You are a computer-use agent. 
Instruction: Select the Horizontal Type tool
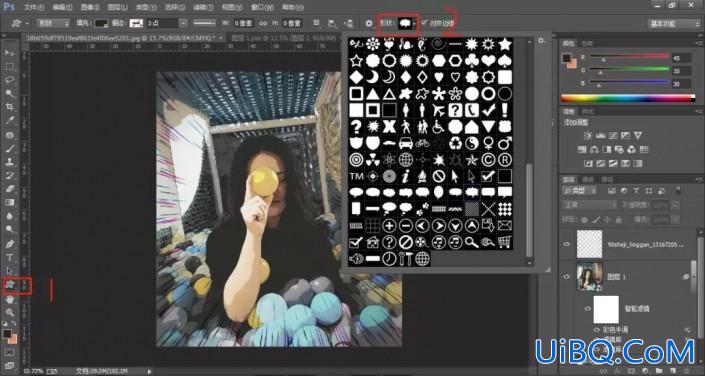point(9,257)
